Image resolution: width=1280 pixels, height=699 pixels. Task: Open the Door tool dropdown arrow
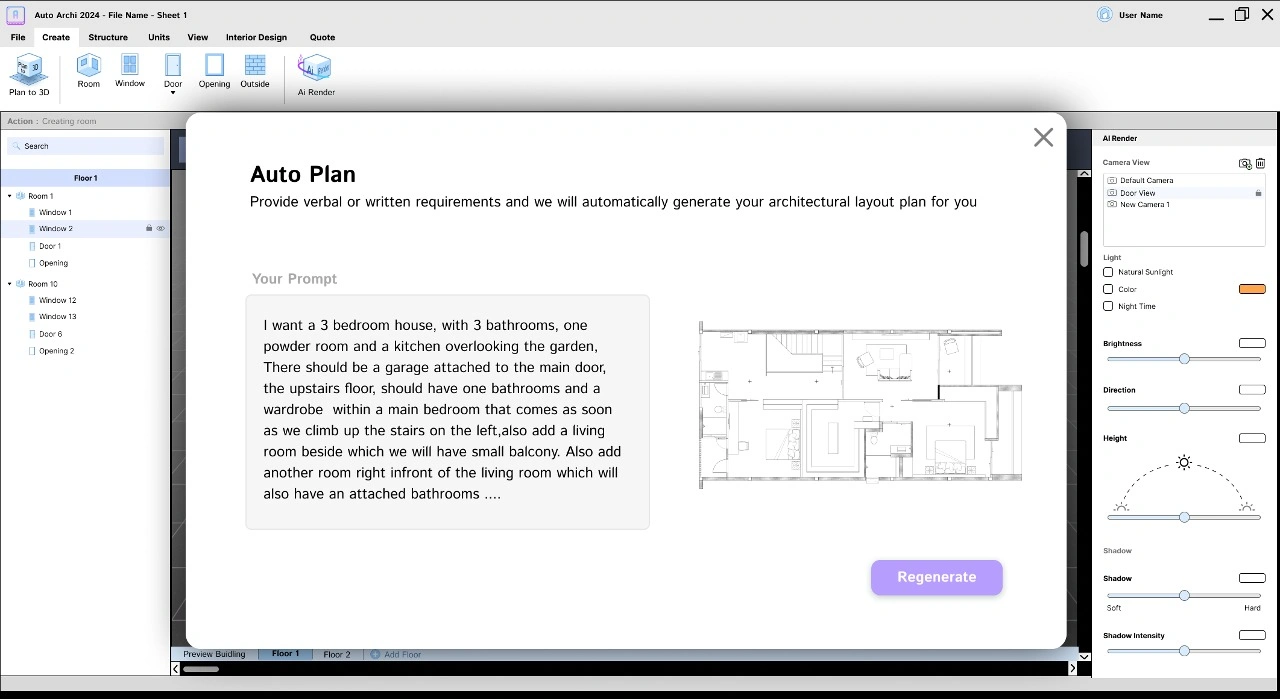[x=173, y=93]
